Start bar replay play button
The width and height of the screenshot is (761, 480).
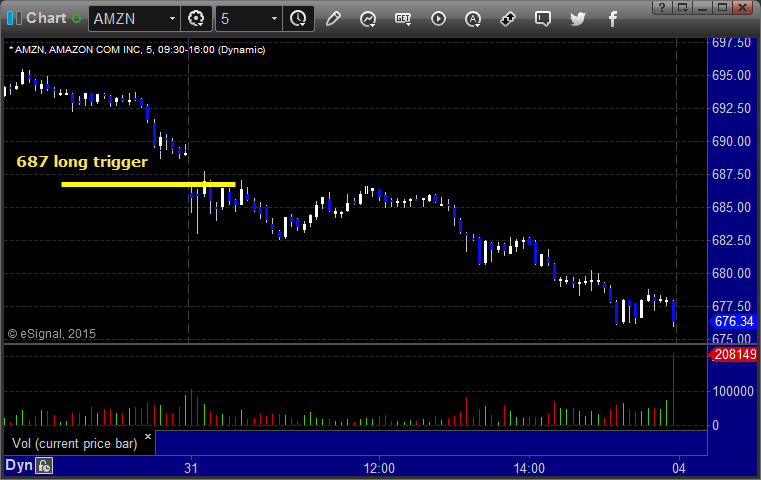pos(438,19)
